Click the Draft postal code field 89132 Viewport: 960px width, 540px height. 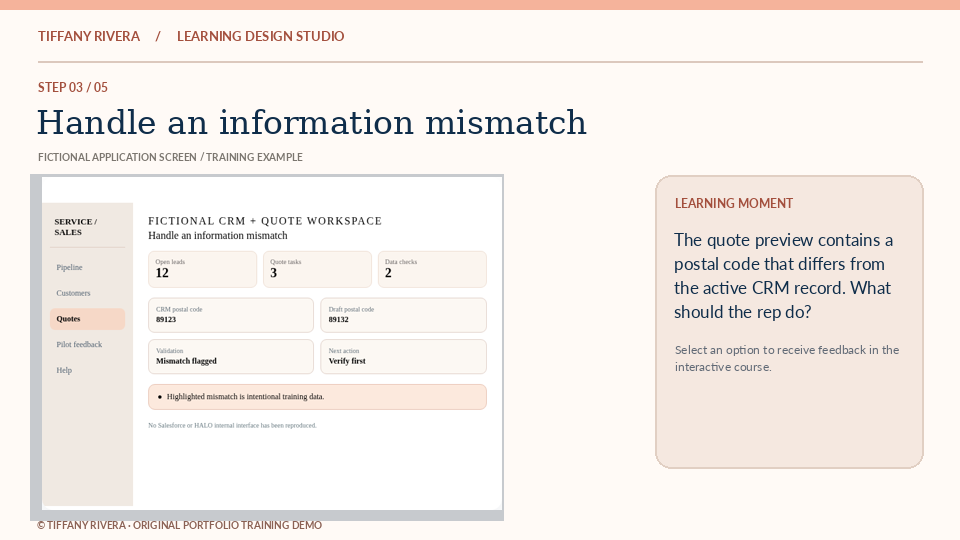click(403, 315)
